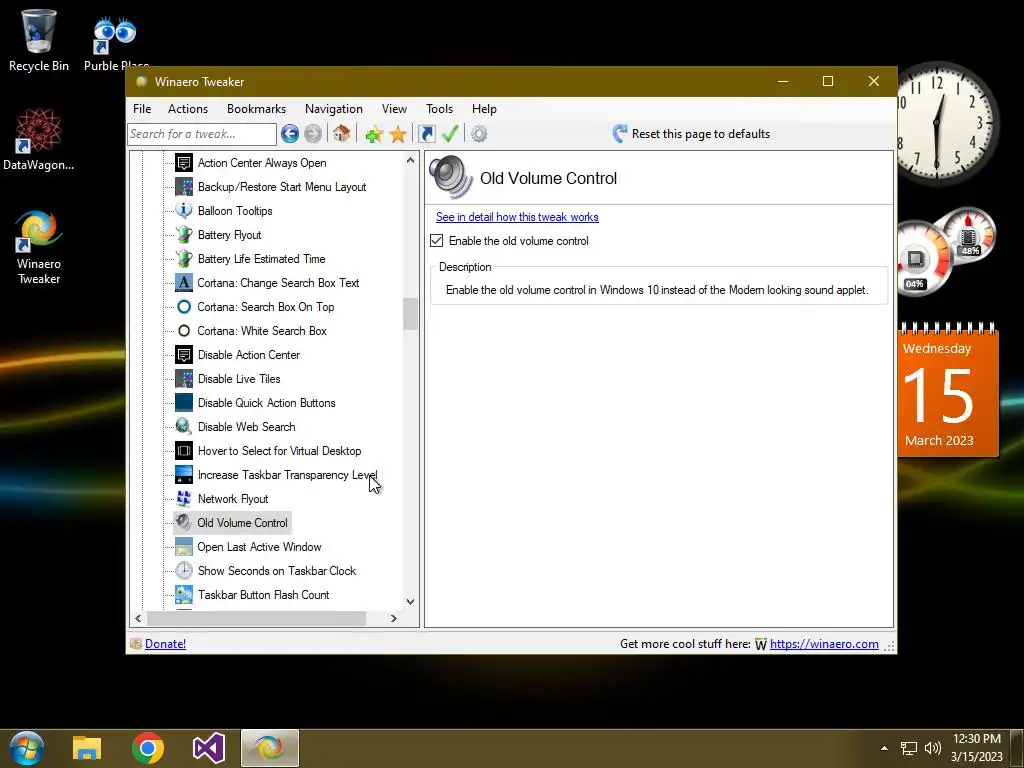1024x768 pixels.
Task: Launch Google Chrome from the taskbar
Action: point(148,748)
